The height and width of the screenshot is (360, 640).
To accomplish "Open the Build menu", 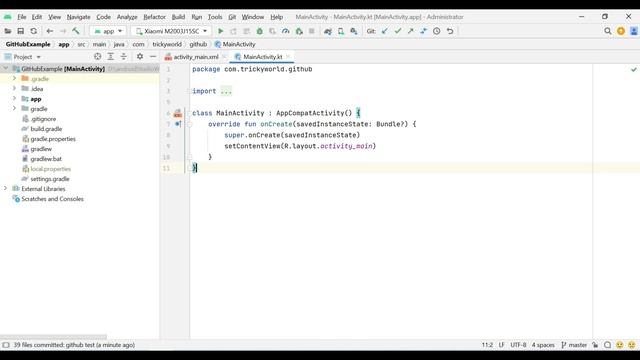I will pos(178,17).
